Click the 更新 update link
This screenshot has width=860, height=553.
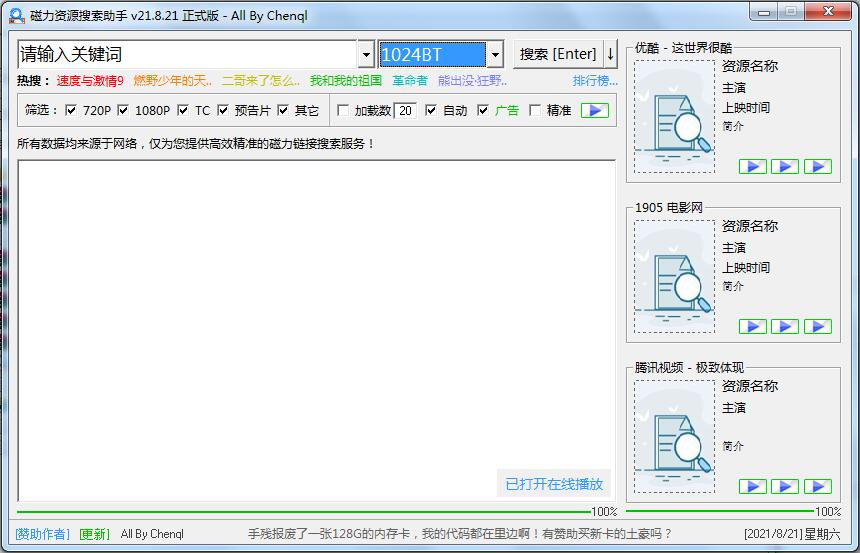click(x=94, y=534)
